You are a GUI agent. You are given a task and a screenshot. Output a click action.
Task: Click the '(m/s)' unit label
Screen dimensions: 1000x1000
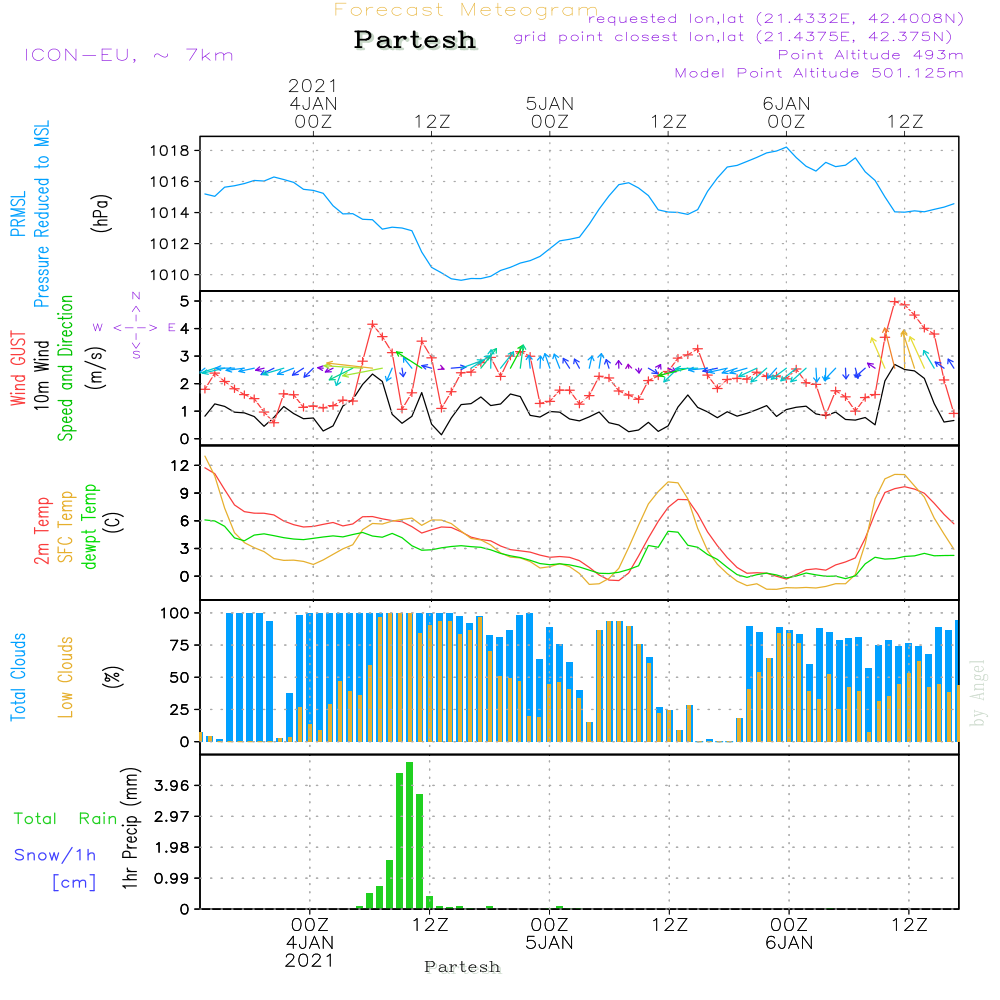96,368
